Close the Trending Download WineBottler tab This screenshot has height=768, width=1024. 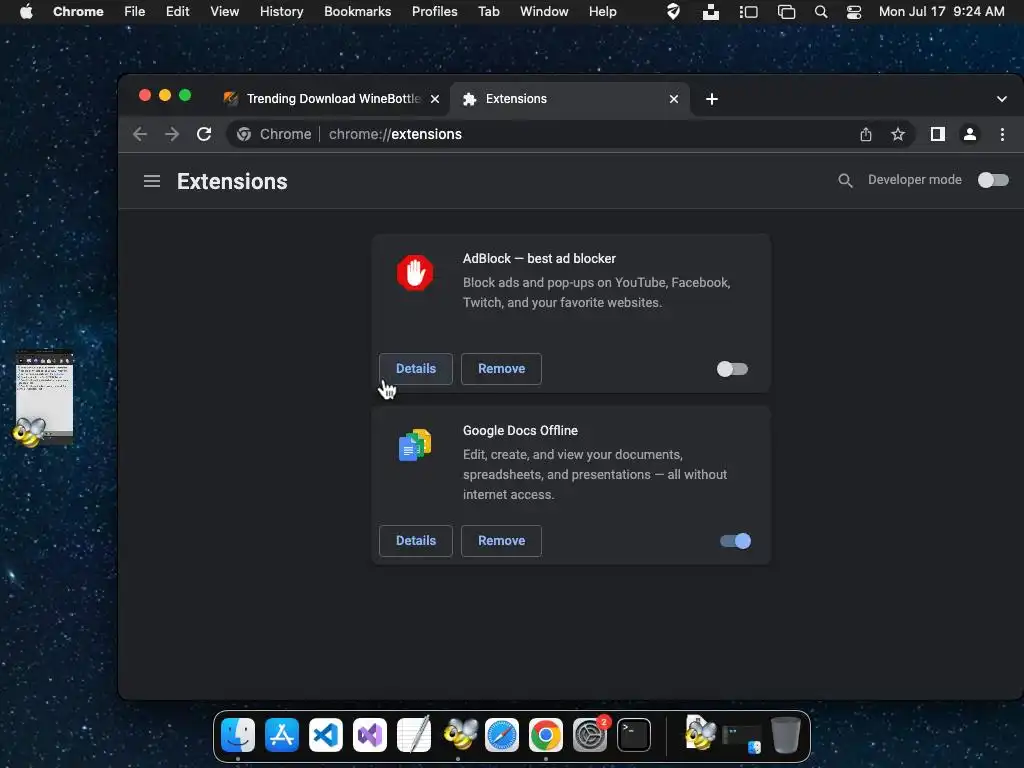(435, 99)
